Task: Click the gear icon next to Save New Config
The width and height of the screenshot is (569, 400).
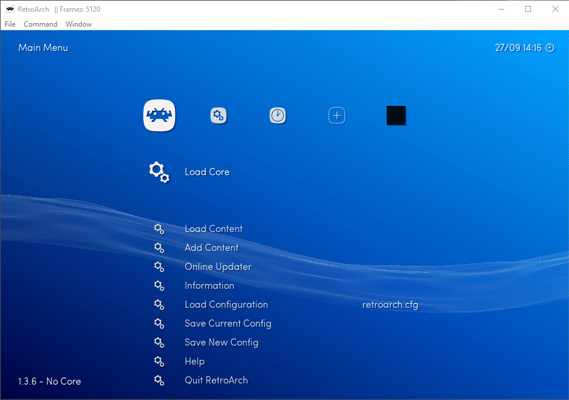Action: click(159, 342)
